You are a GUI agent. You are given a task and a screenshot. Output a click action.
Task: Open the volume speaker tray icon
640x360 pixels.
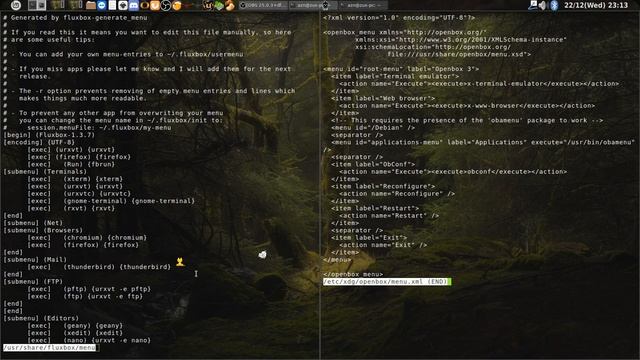click(x=542, y=5)
